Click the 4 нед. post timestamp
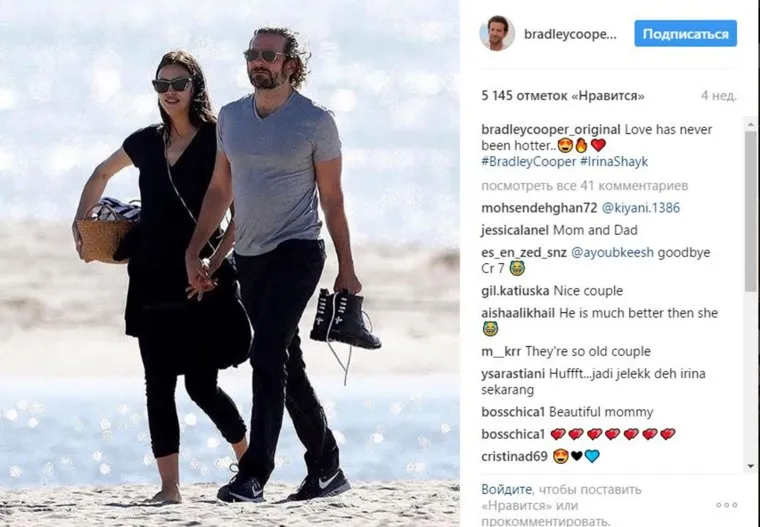This screenshot has height=527, width=760. point(719,96)
